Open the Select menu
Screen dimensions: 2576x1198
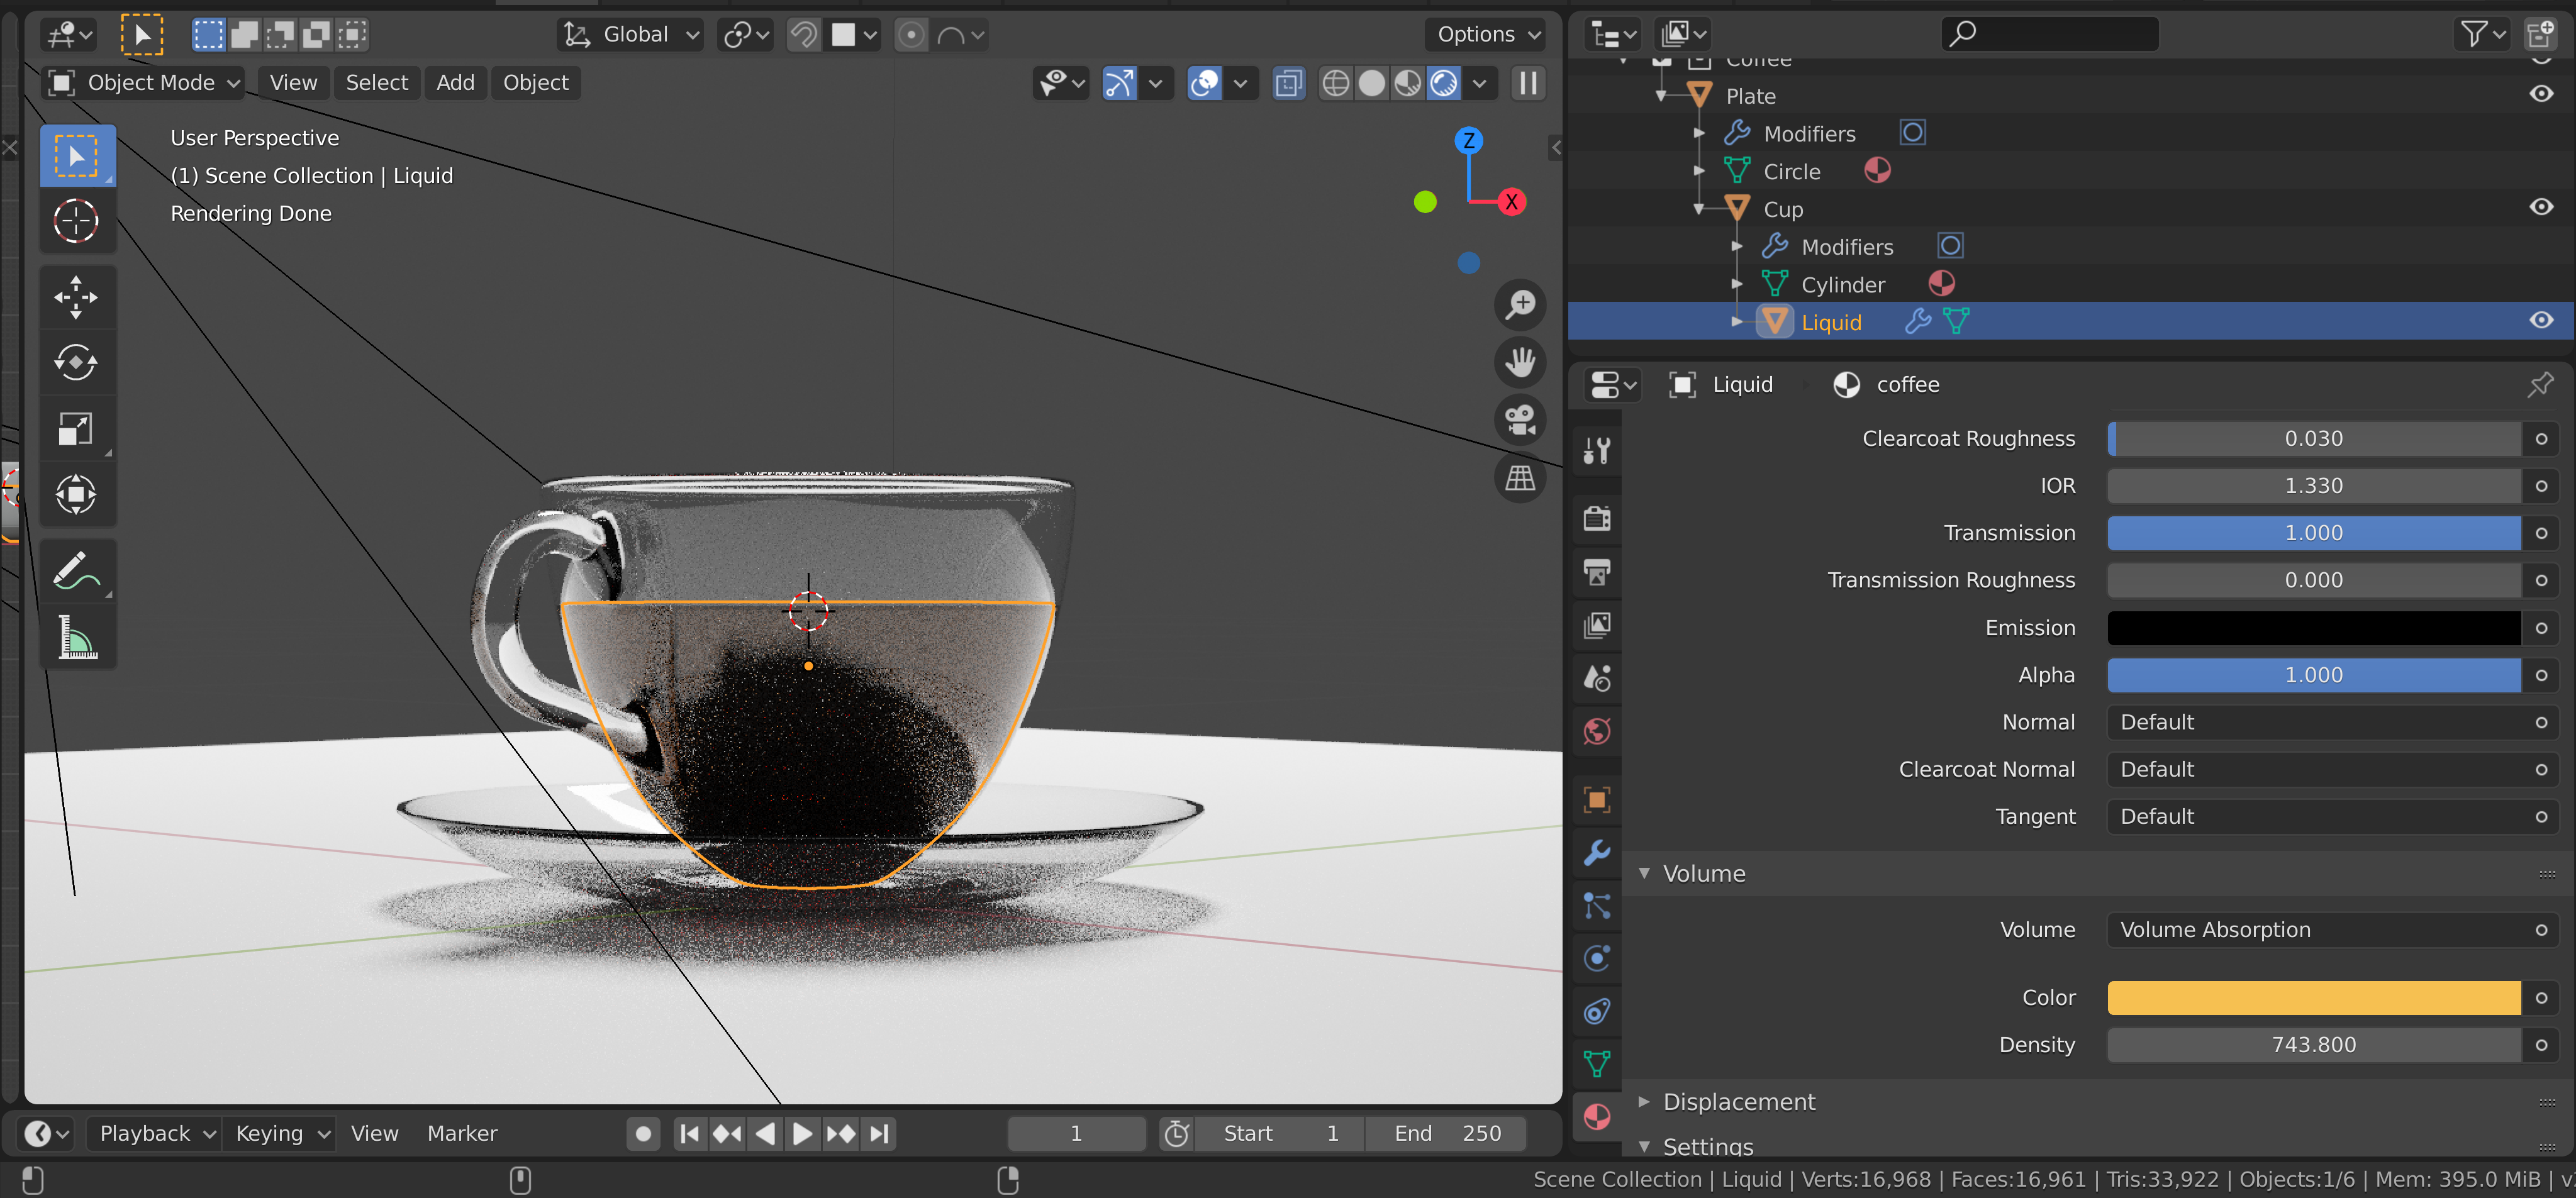click(377, 83)
